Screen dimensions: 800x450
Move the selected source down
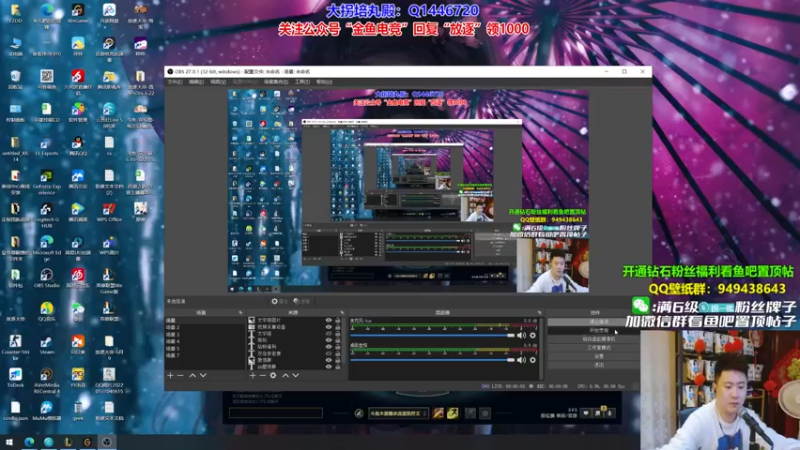point(295,376)
